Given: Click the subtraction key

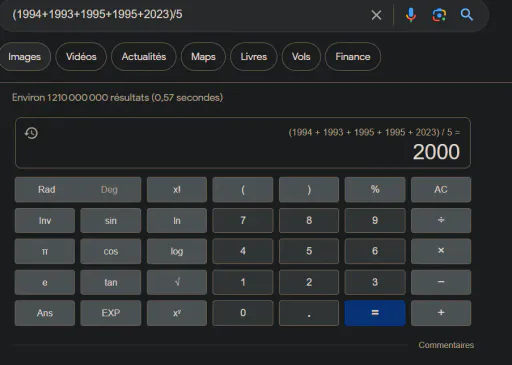Looking at the screenshot, I should click(441, 282).
